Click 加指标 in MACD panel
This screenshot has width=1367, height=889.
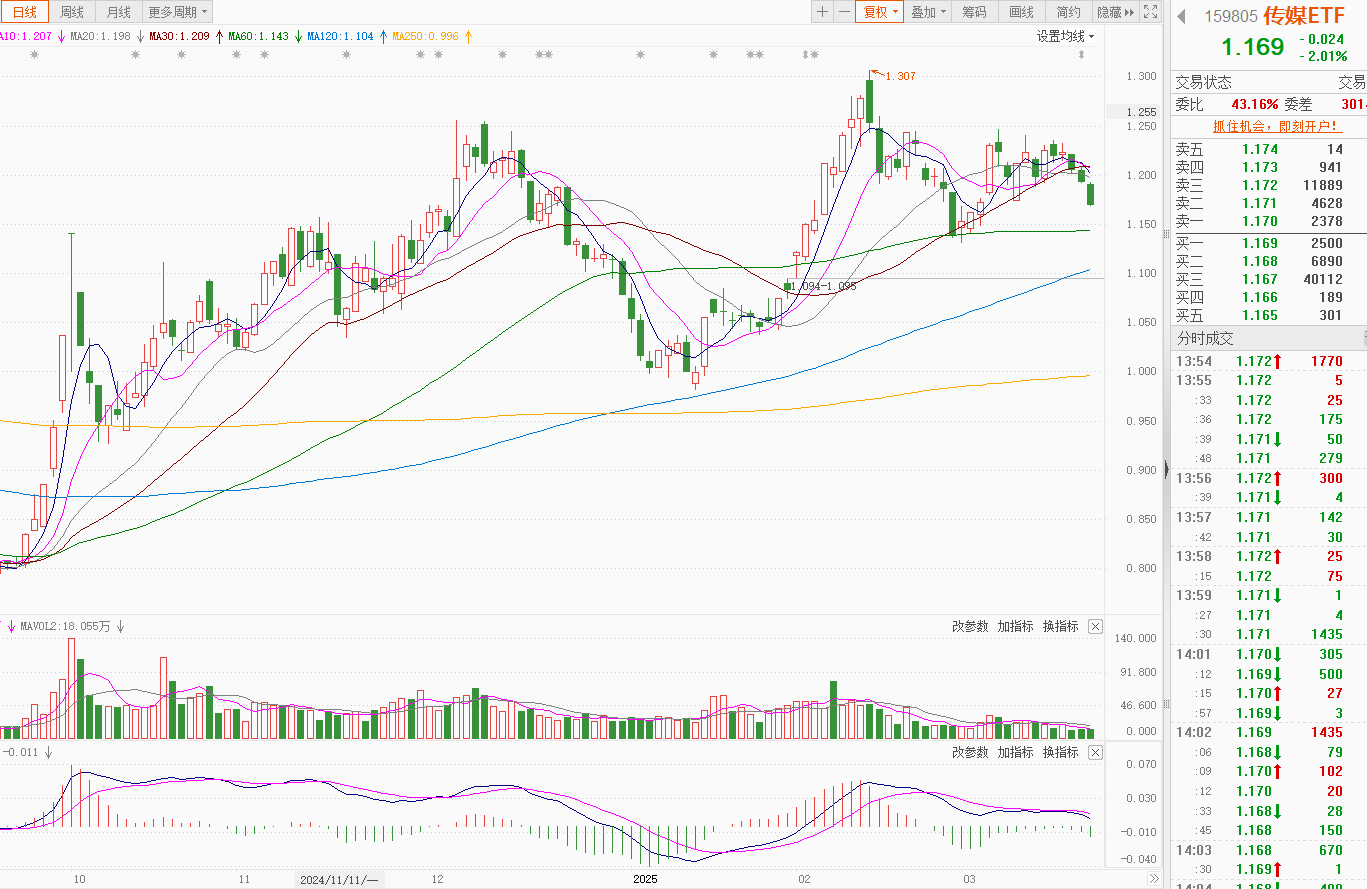[x=1015, y=752]
